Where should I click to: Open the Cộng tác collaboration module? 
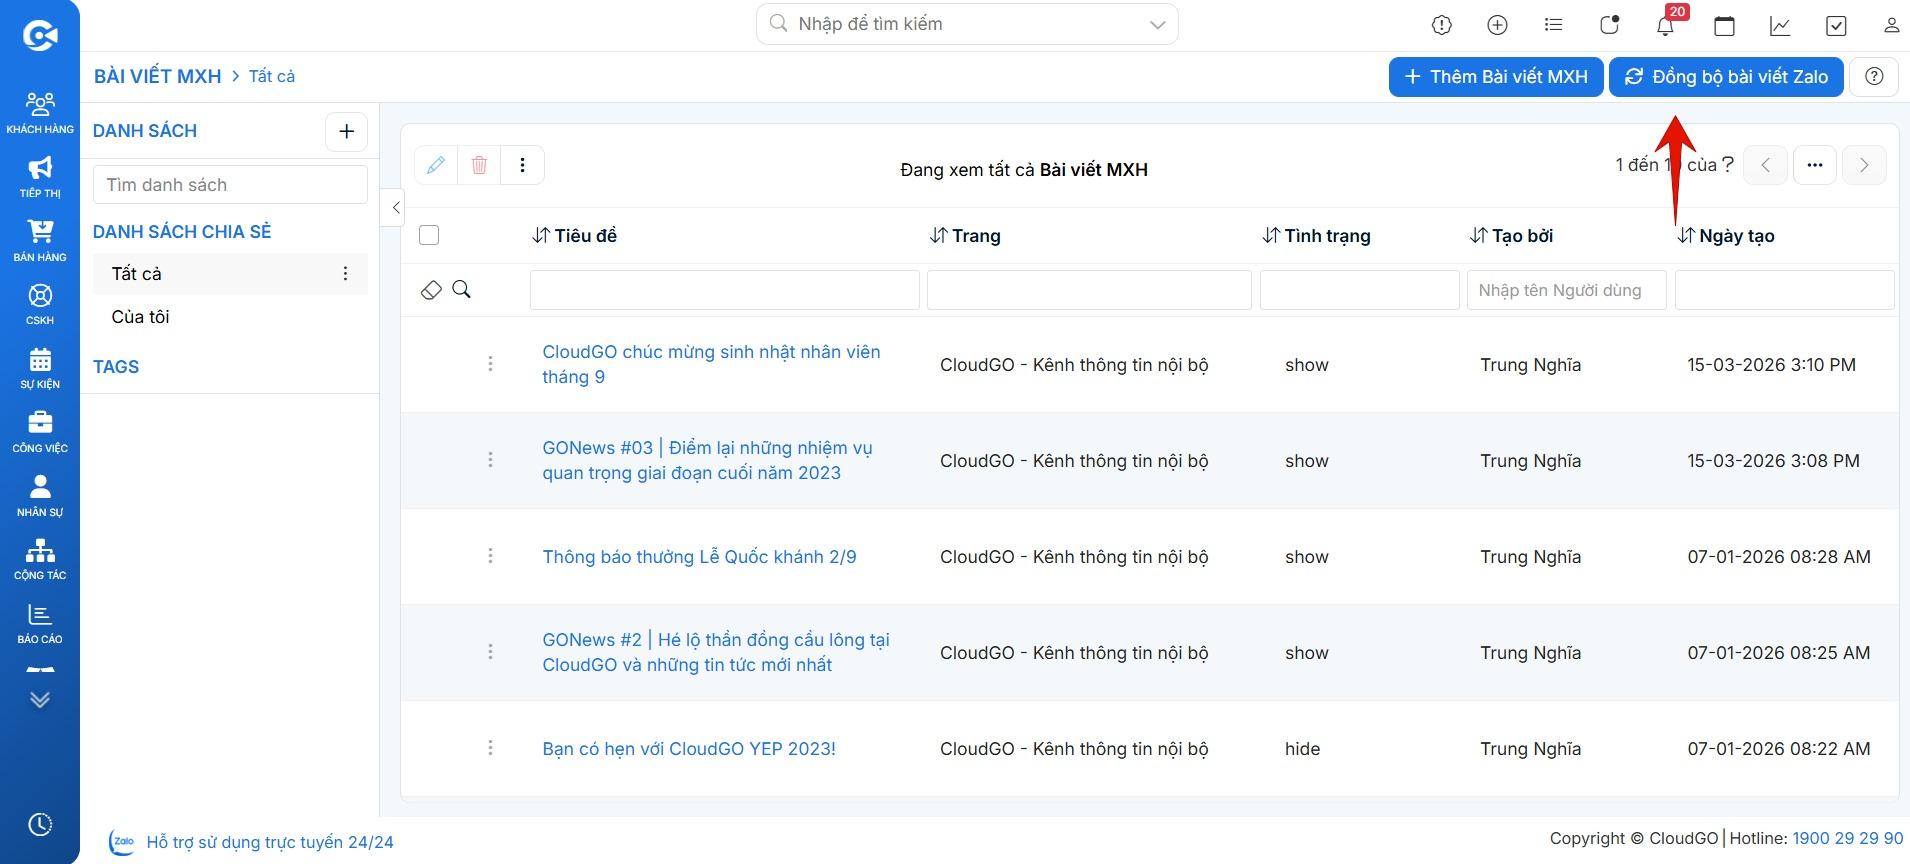40,560
